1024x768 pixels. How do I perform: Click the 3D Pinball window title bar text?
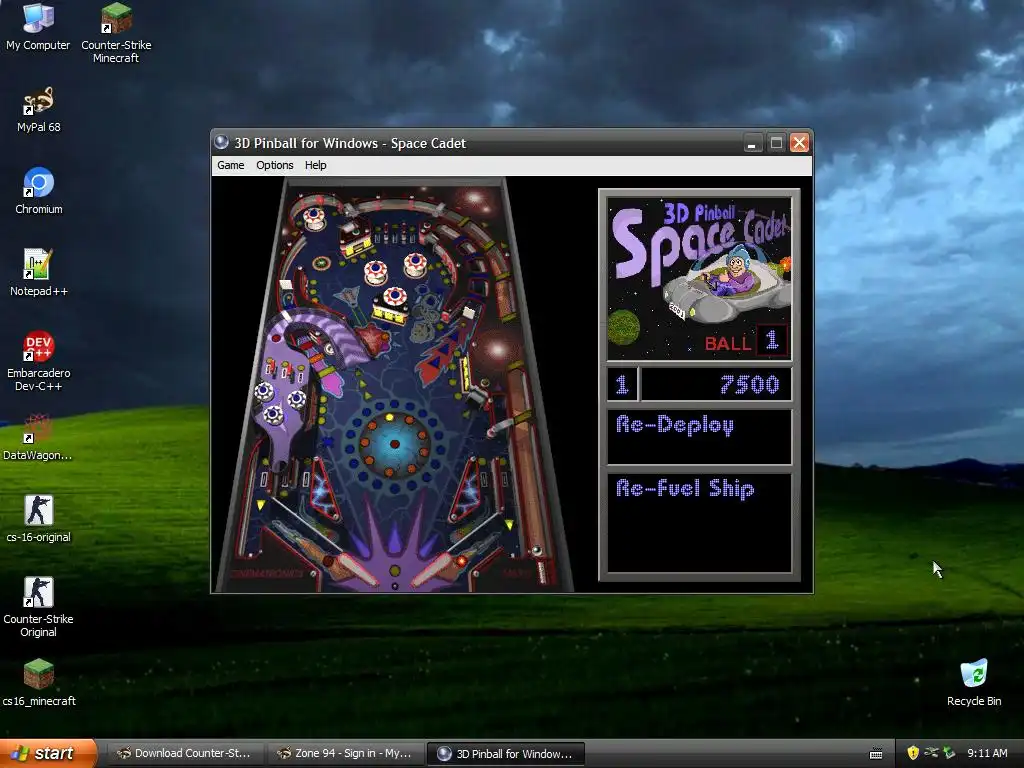(350, 143)
